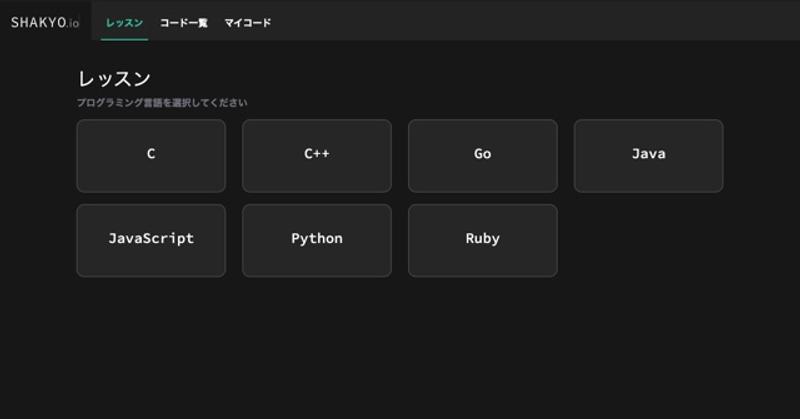Choose the Ruby language card
800x419 pixels.
tap(483, 240)
